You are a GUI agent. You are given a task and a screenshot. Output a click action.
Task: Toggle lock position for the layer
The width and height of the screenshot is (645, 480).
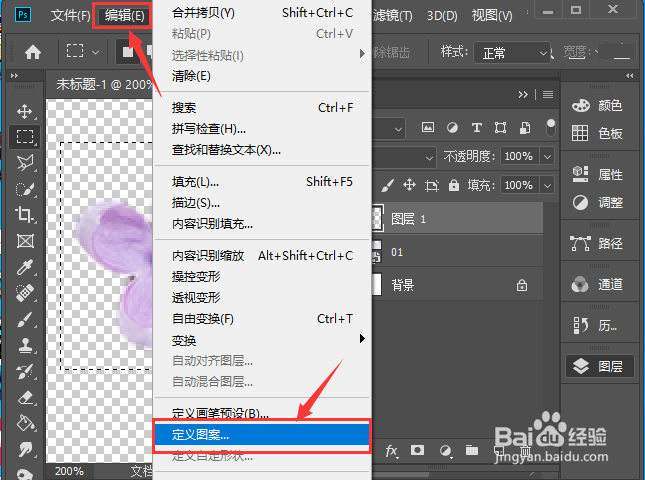(409, 185)
